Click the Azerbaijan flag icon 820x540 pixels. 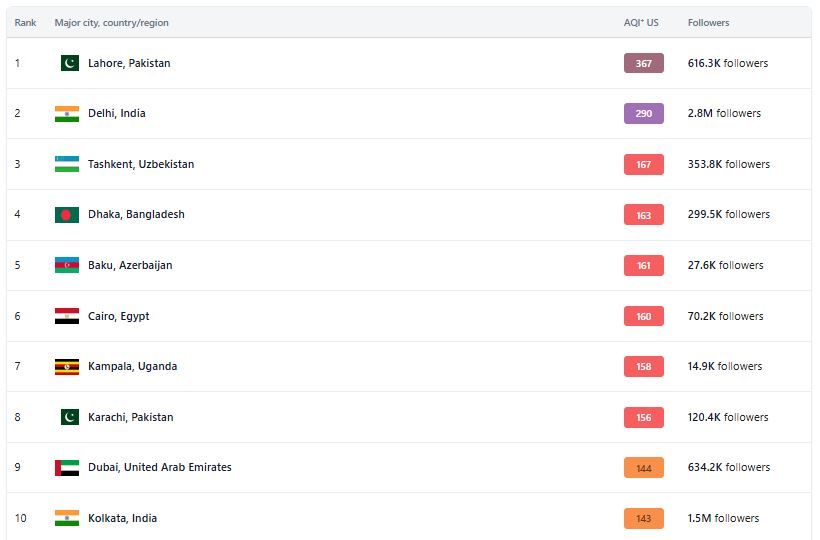[67, 265]
